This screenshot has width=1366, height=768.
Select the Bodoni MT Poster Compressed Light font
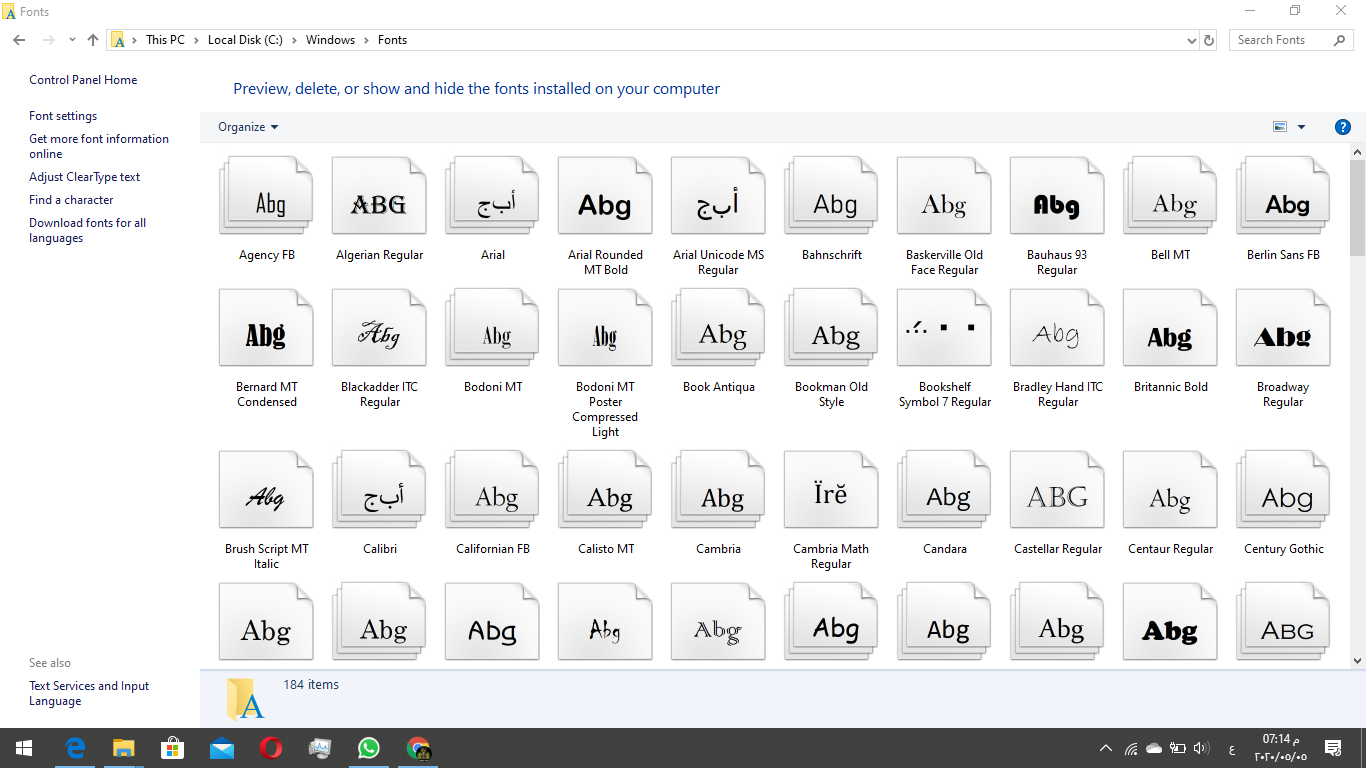(606, 329)
